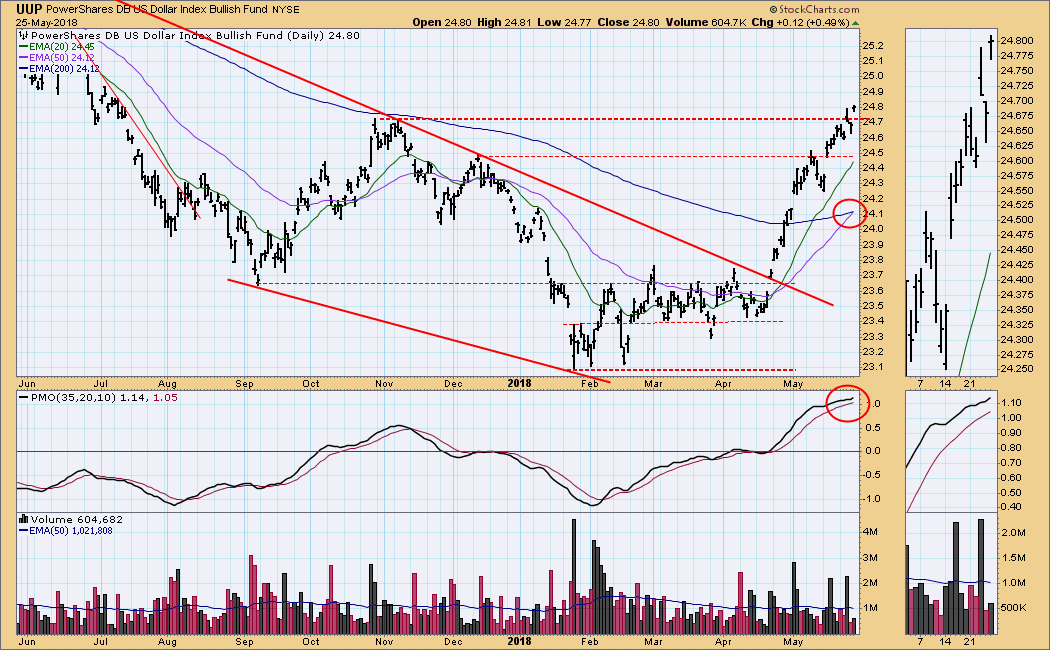This screenshot has width=1050, height=650.
Task: Click the price bar icon beside the Daily legend
Action: pos(24,35)
